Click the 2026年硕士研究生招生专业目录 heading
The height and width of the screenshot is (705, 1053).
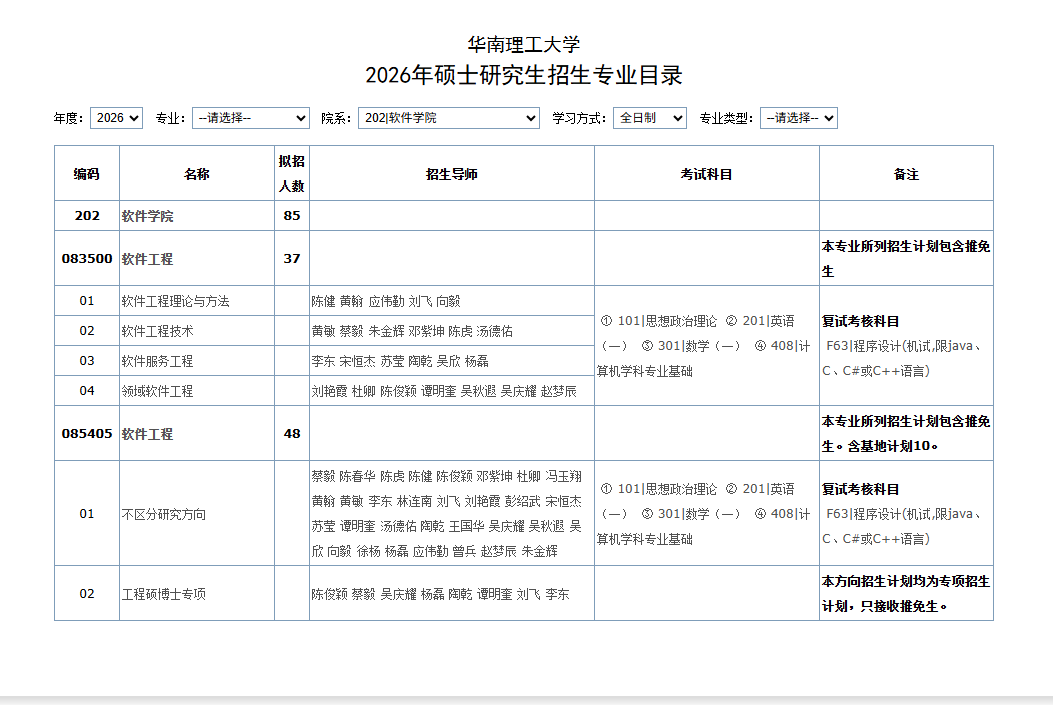(x=524, y=75)
